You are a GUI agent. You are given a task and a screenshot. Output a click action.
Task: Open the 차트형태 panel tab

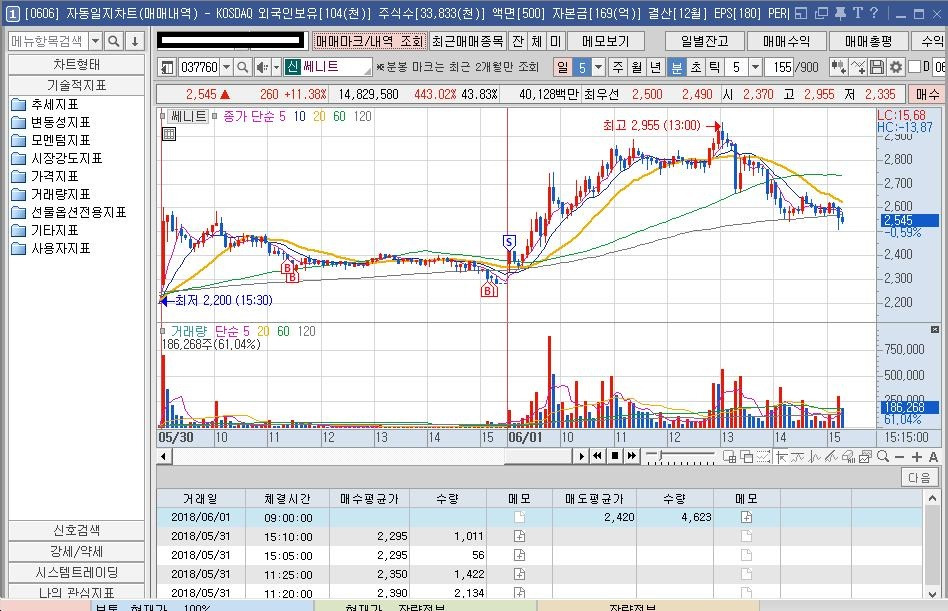pyautogui.click(x=76, y=64)
